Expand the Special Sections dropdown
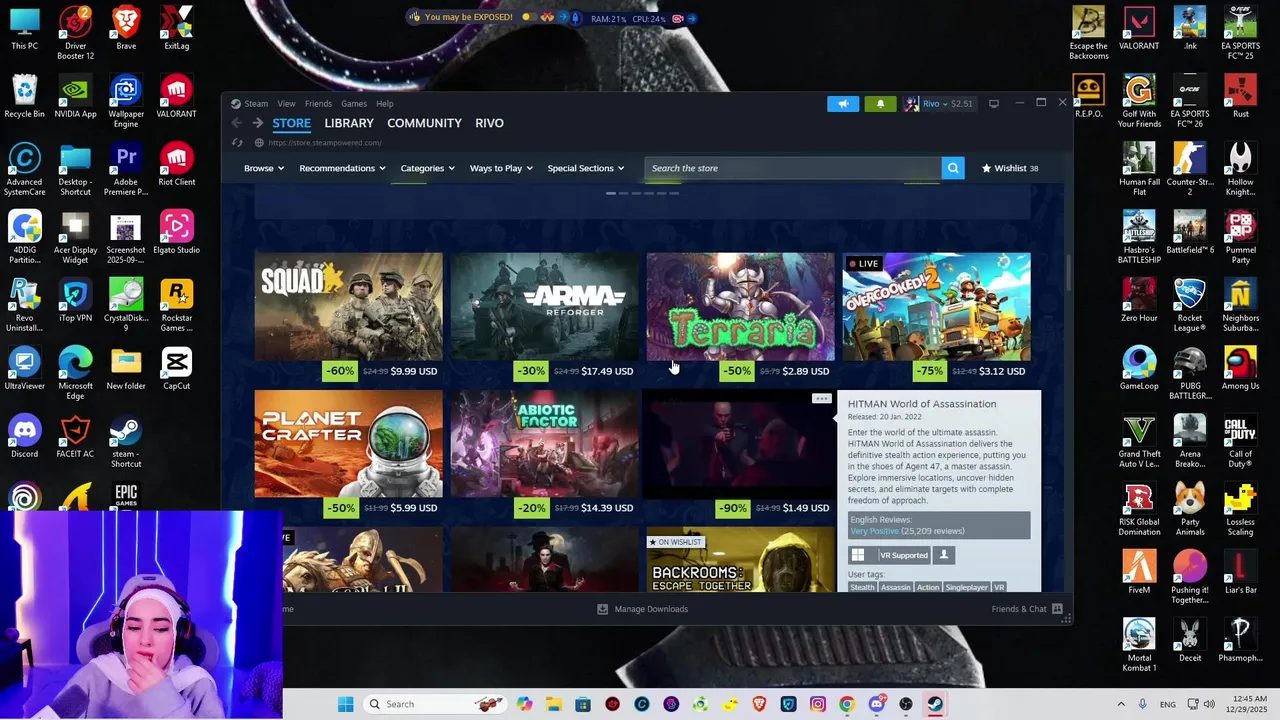Image resolution: width=1280 pixels, height=720 pixels. tap(586, 168)
